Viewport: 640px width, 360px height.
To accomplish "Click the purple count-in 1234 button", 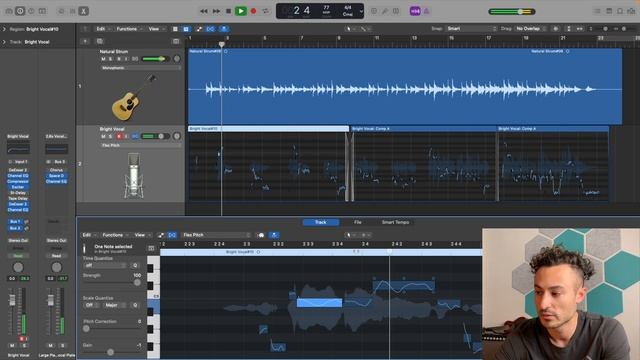I will pos(415,11).
